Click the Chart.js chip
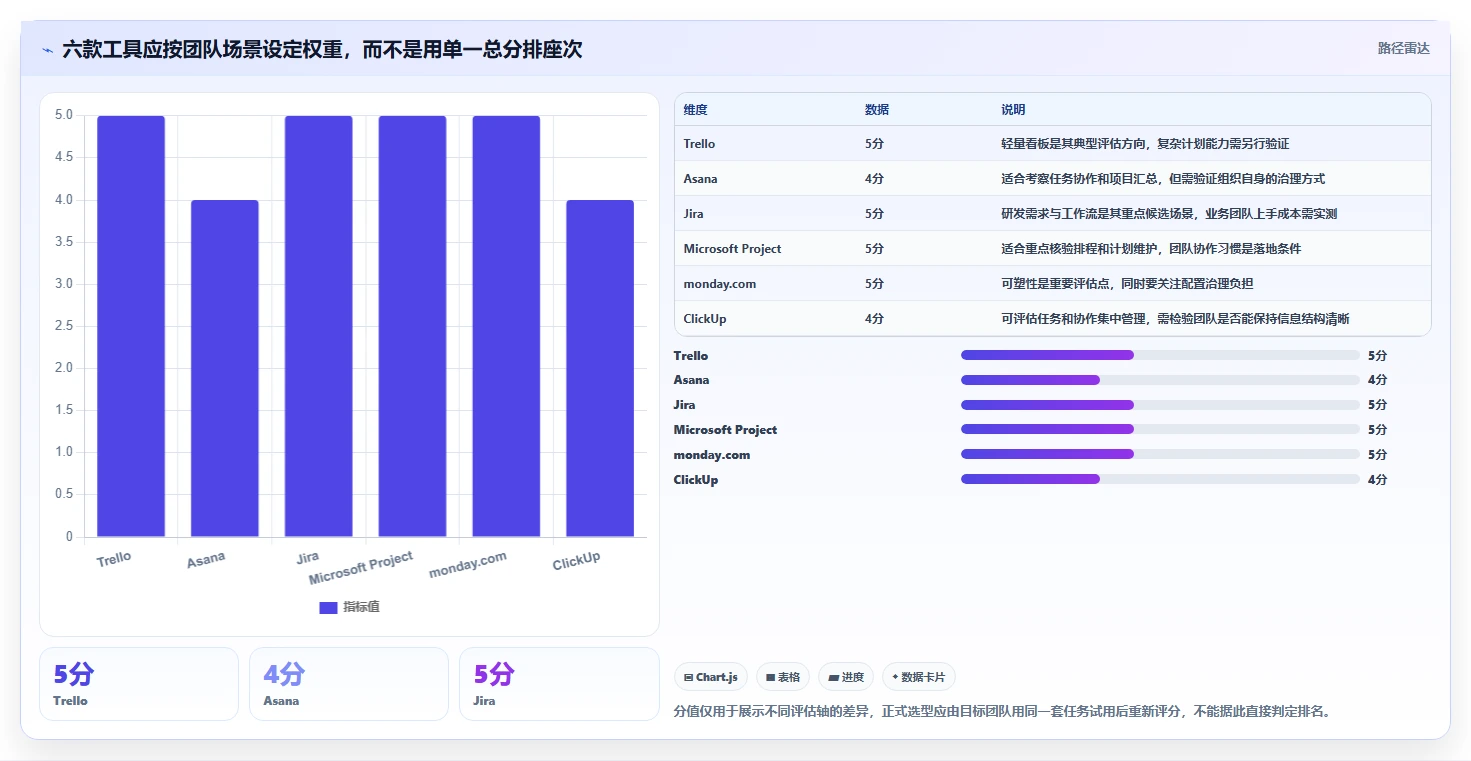 point(711,677)
